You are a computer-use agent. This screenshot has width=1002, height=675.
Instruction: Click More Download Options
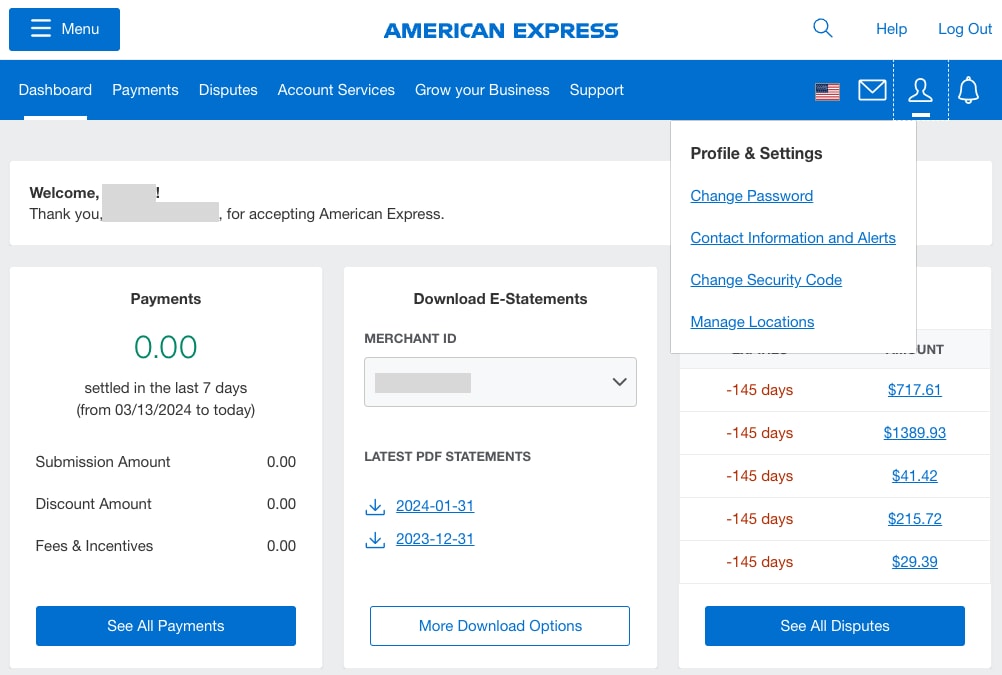click(499, 625)
